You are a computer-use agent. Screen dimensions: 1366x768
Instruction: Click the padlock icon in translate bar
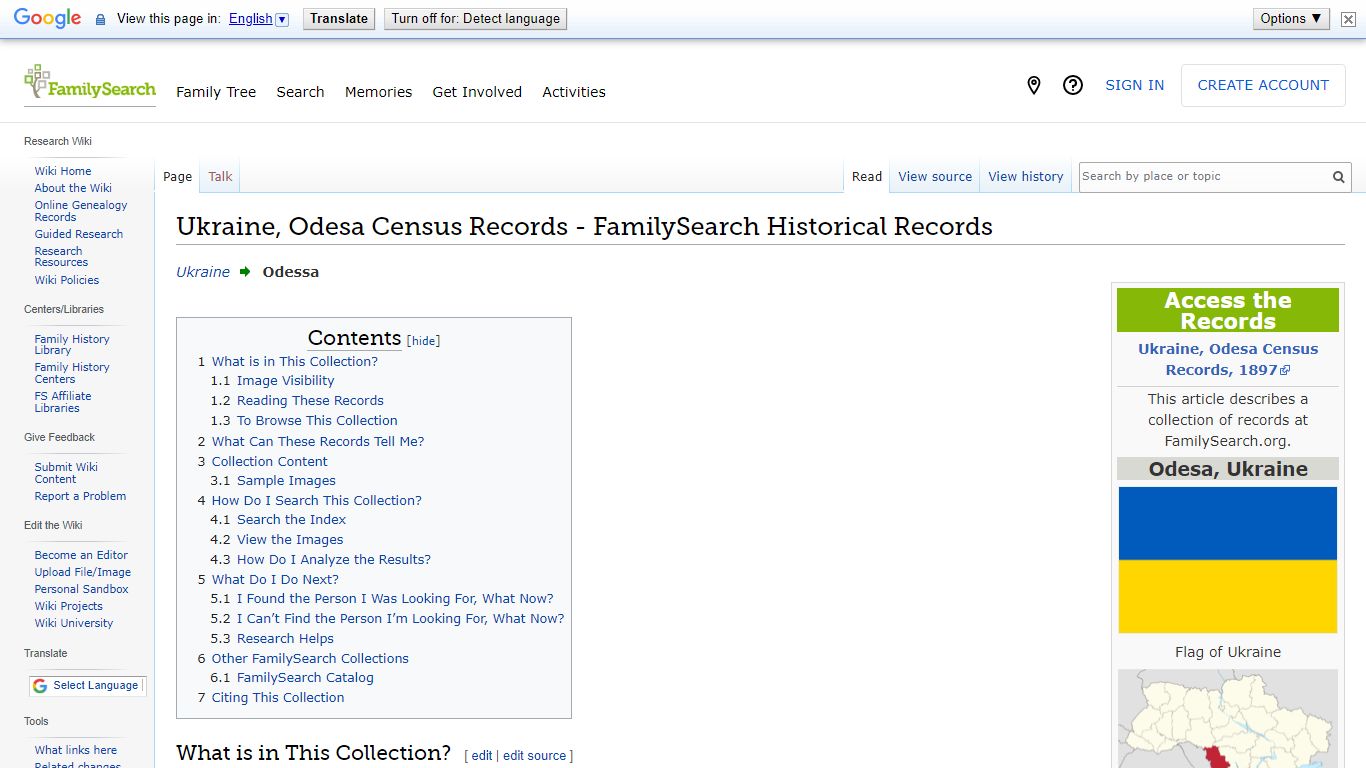click(x=100, y=19)
